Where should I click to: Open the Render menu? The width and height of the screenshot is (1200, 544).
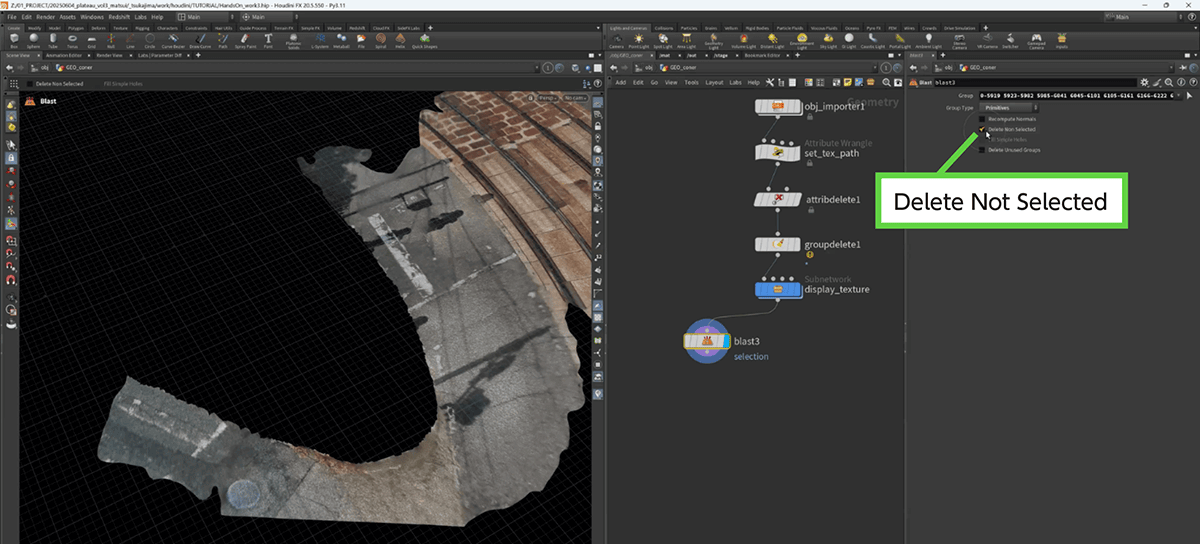click(x=47, y=17)
